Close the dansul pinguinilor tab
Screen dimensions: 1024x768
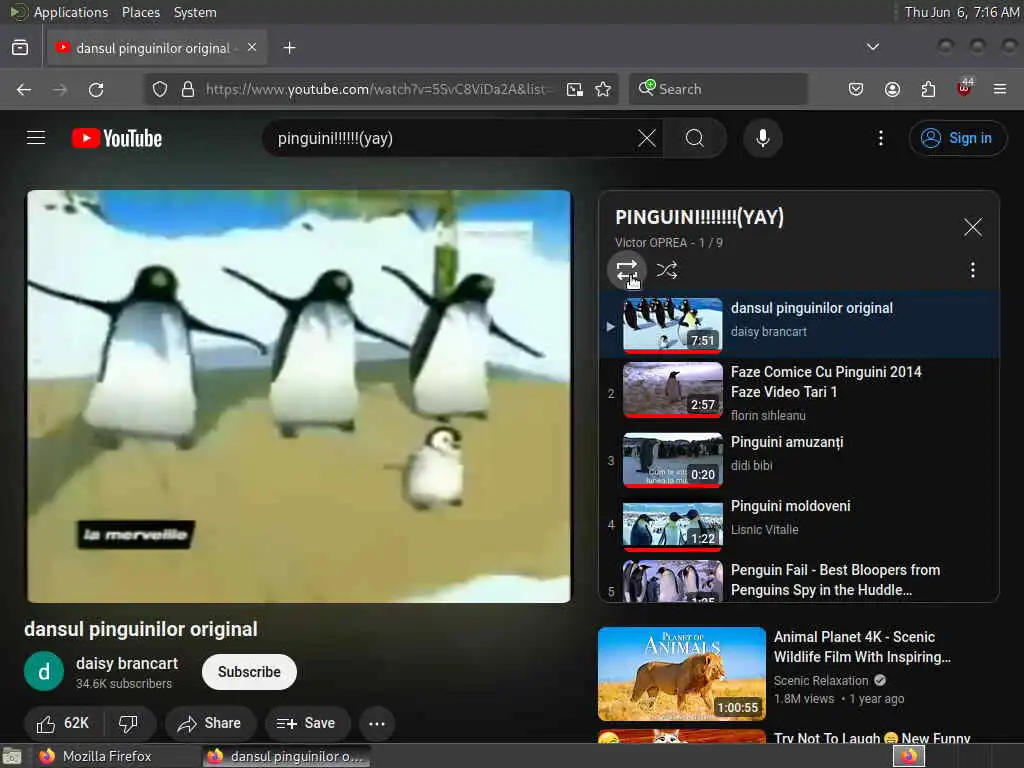[252, 48]
